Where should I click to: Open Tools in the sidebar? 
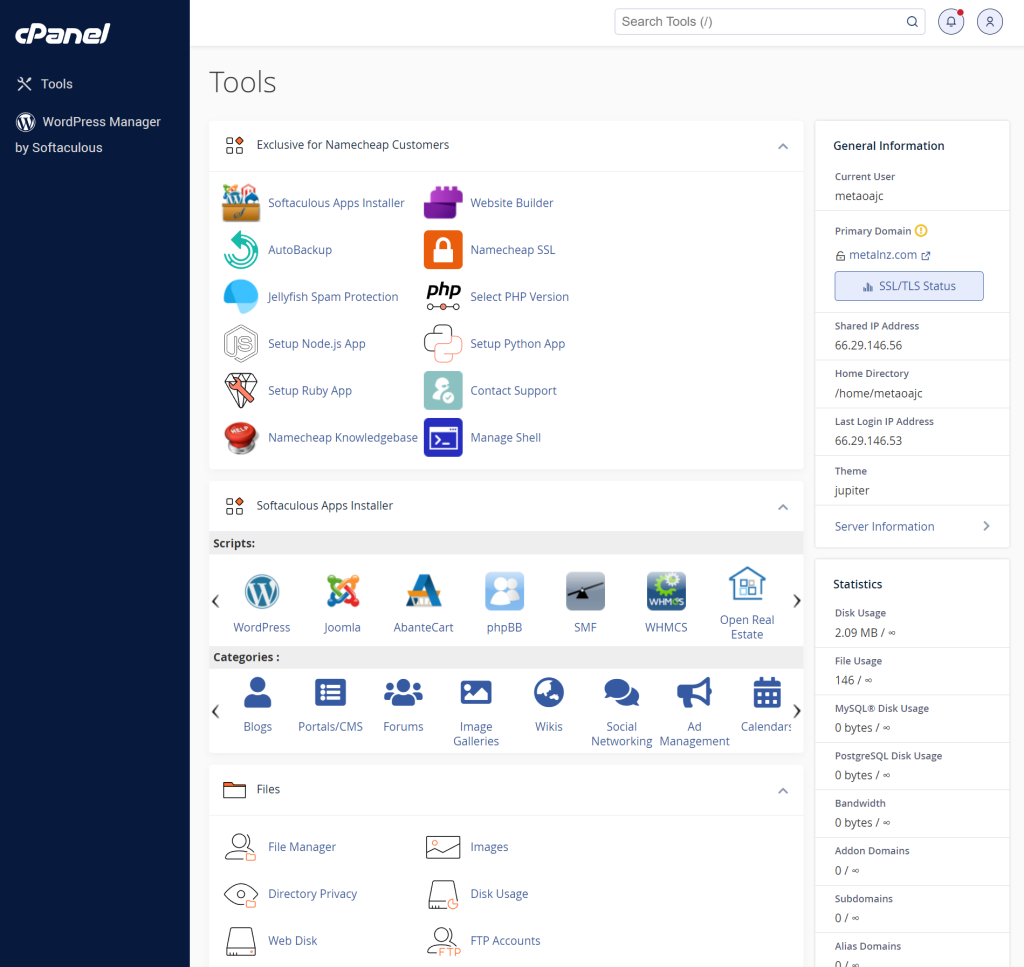click(x=44, y=84)
